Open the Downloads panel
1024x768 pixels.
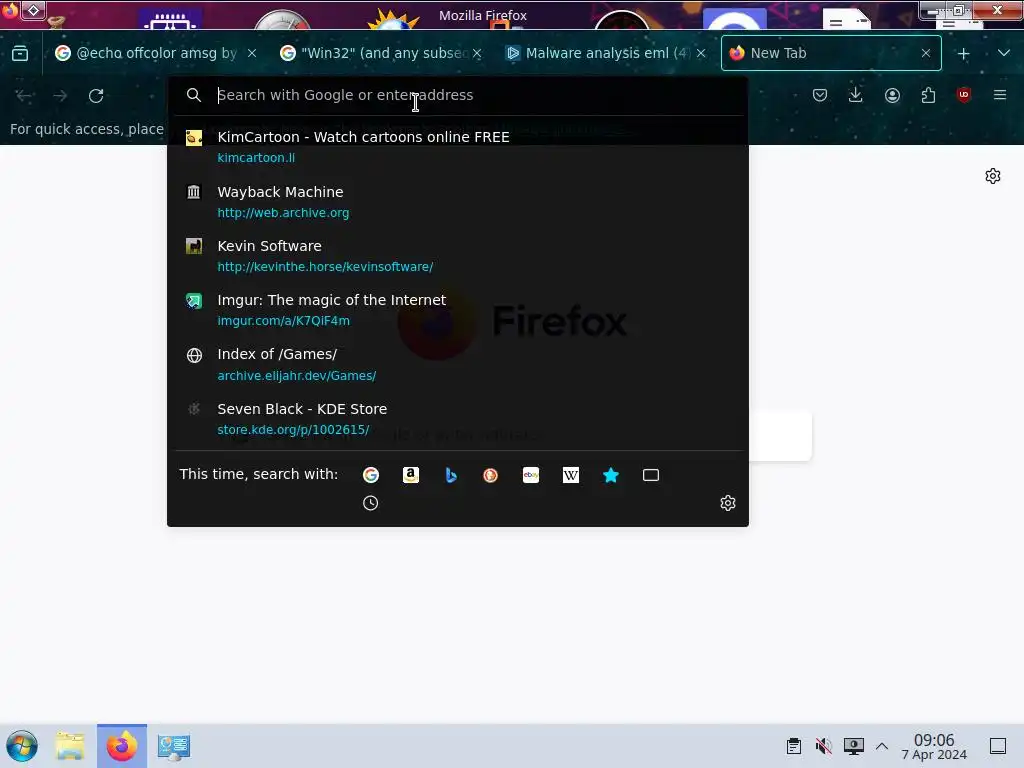point(856,95)
